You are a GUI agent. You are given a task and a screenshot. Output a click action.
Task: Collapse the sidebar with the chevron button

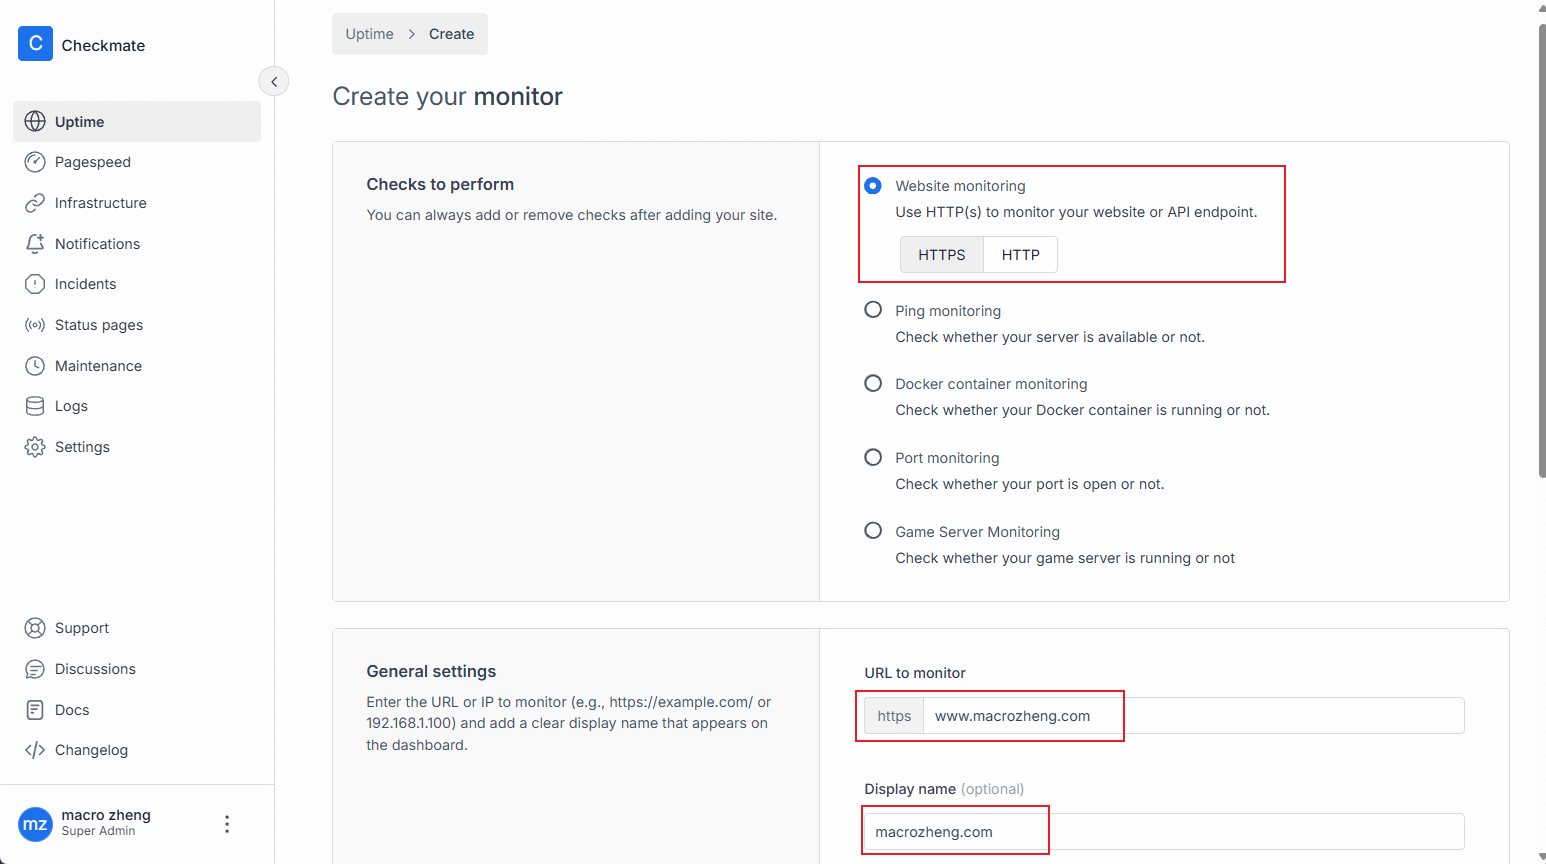click(274, 81)
